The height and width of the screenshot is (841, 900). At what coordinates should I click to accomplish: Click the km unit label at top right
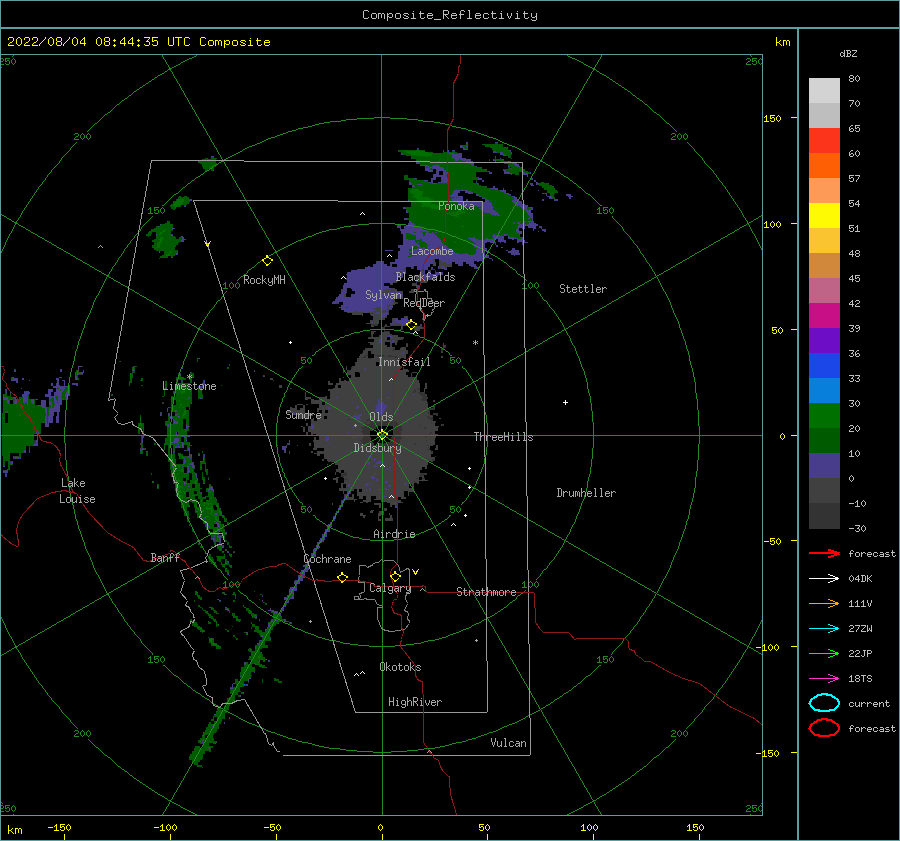point(782,42)
